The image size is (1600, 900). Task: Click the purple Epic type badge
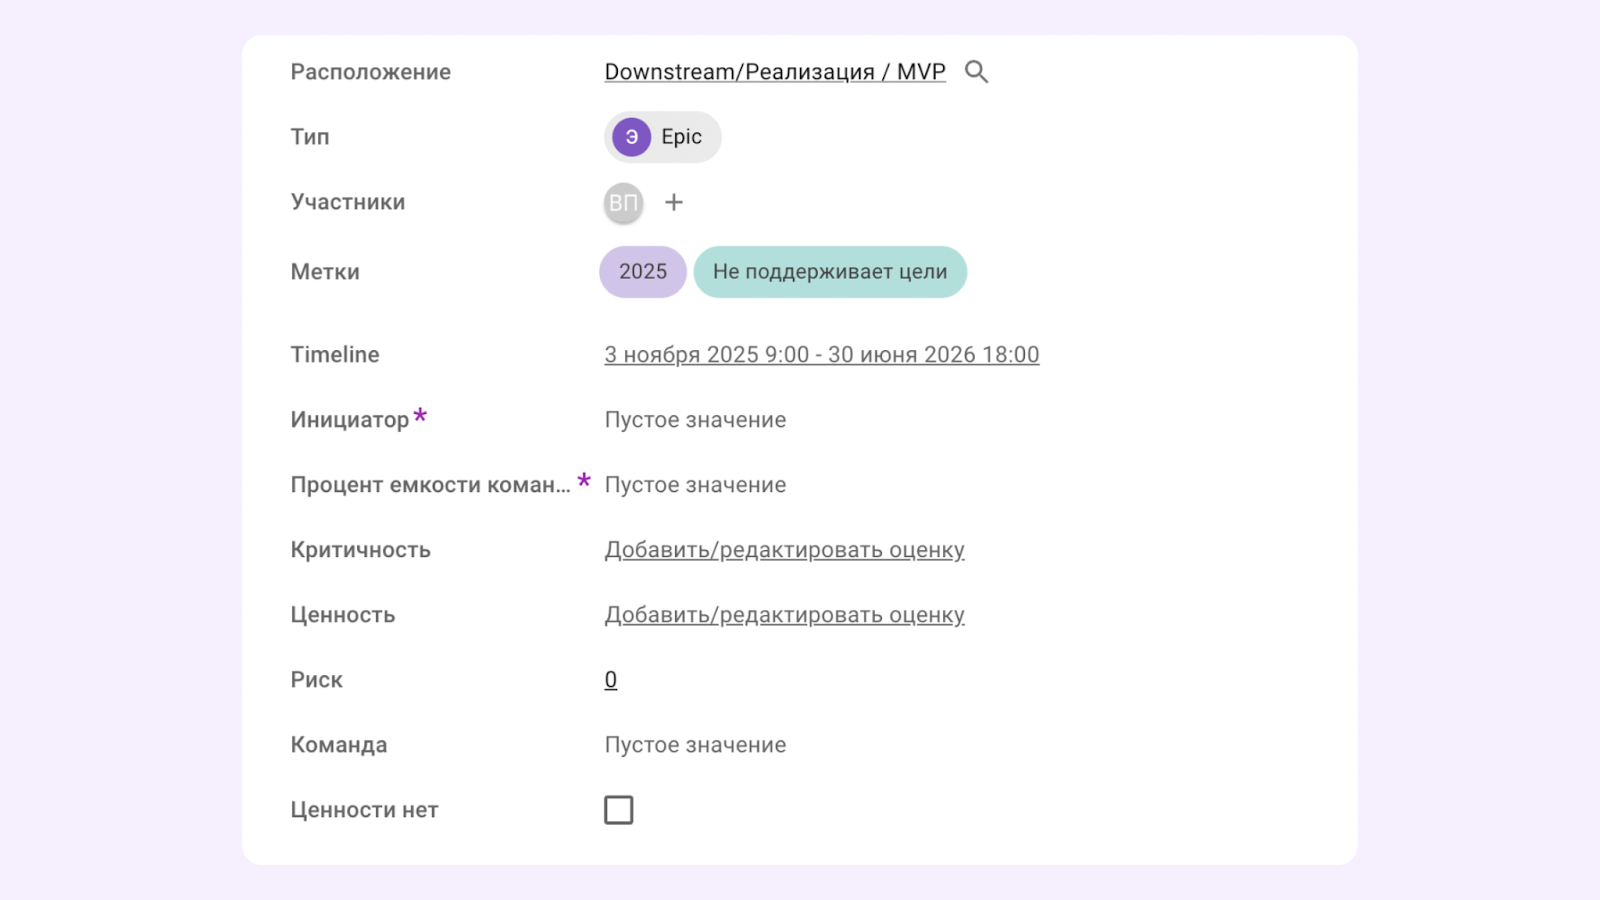click(662, 137)
